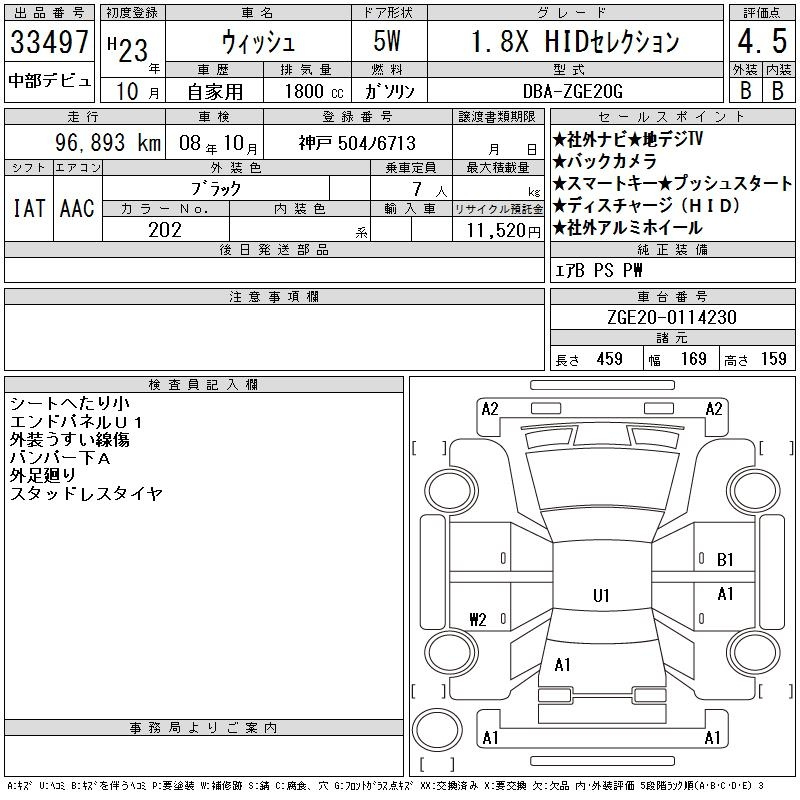Select the width value 169

click(x=694, y=359)
